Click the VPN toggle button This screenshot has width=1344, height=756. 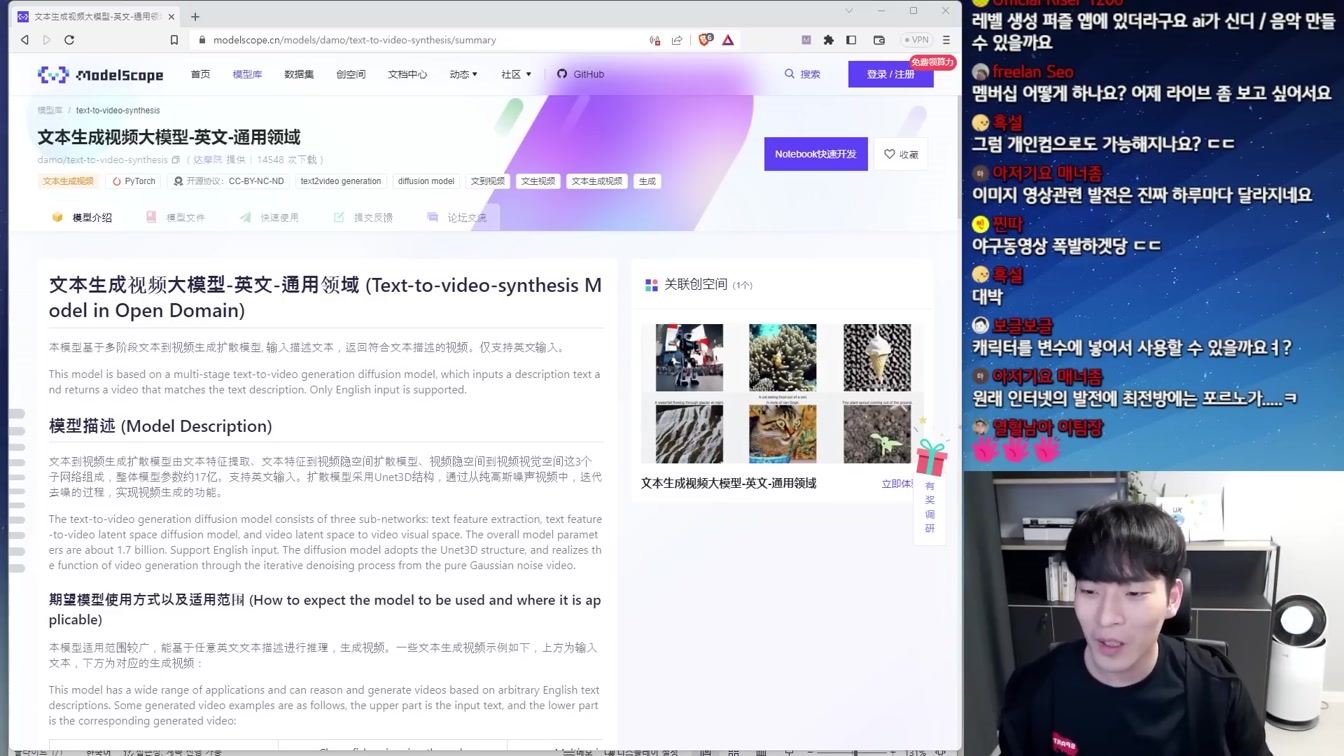point(916,40)
